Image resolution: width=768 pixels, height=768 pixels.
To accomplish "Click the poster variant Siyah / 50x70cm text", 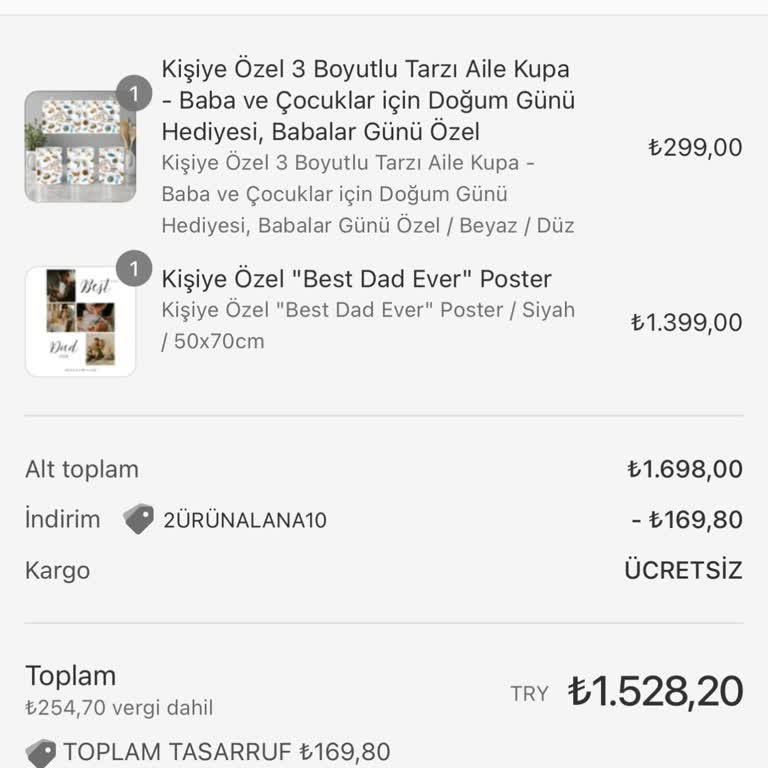I will 368,325.
